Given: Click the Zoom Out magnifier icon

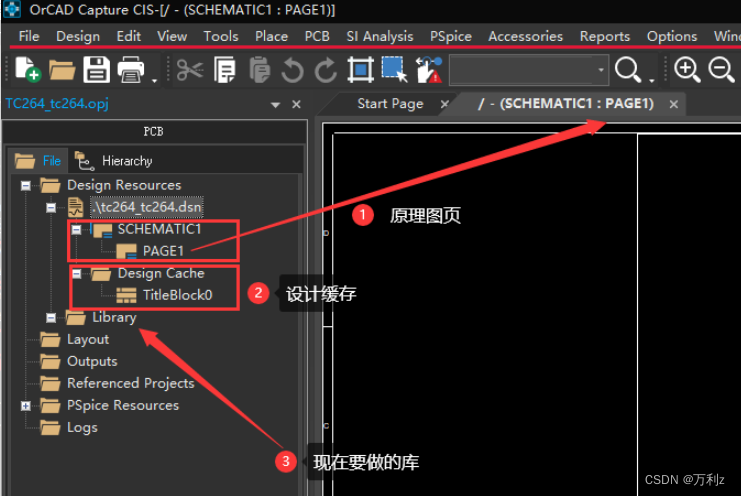Looking at the screenshot, I should coord(721,69).
